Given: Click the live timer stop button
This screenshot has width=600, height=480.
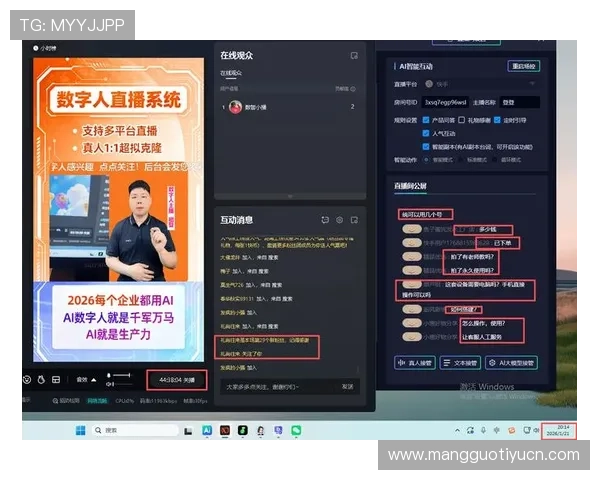Looking at the screenshot, I should [x=177, y=380].
